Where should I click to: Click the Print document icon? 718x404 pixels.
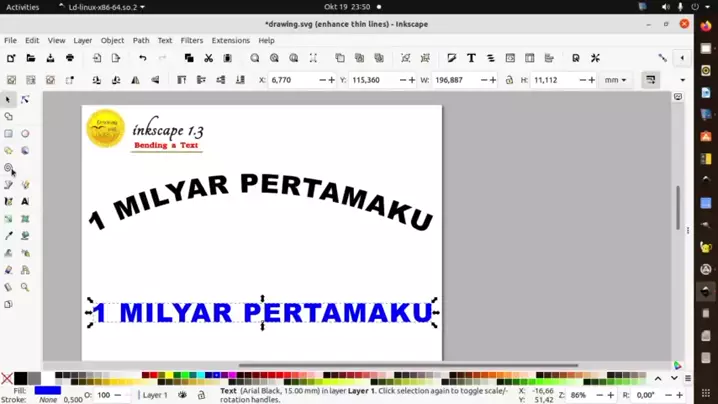70,58
